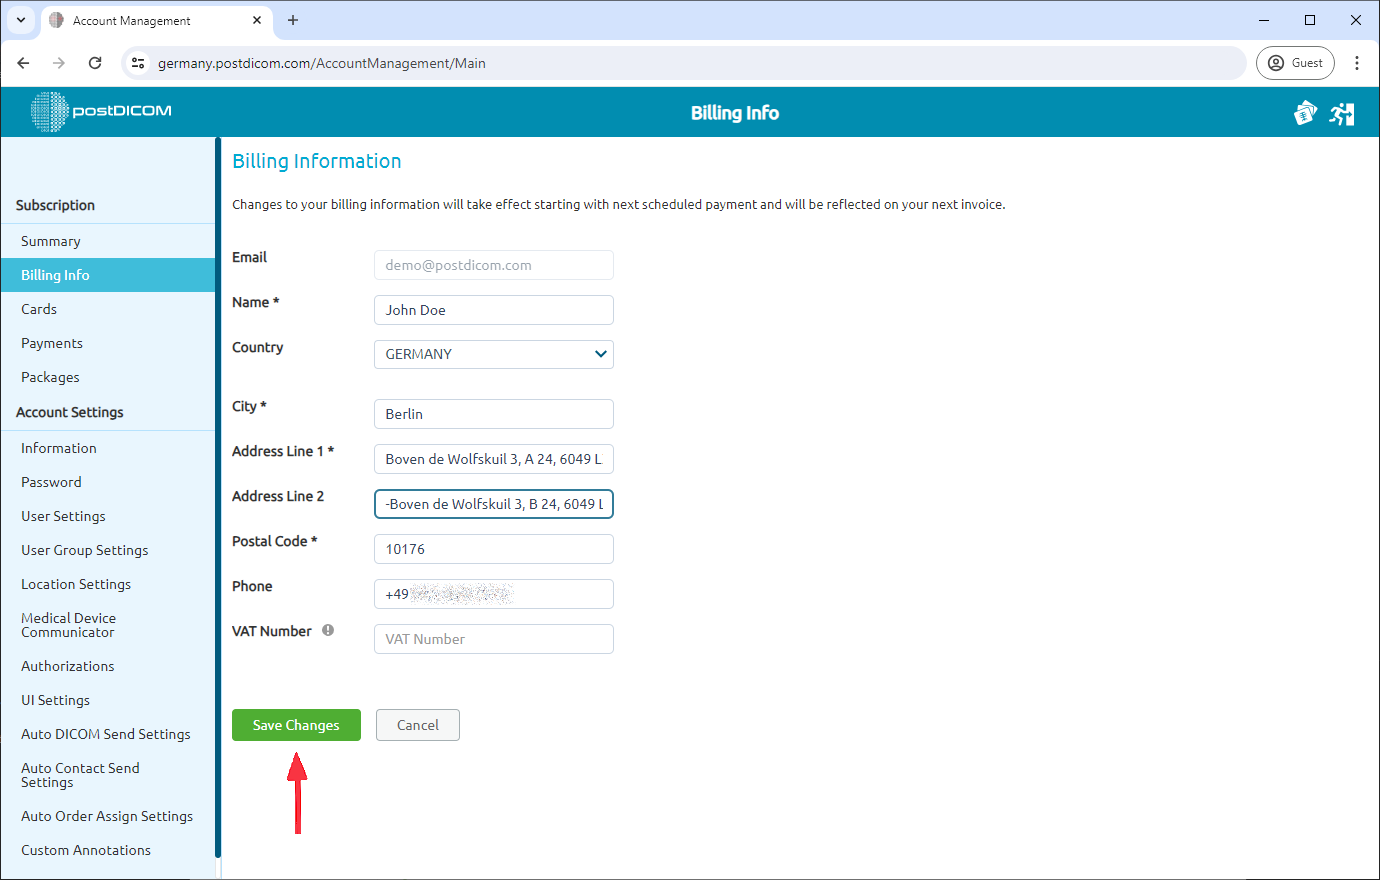The height and width of the screenshot is (880, 1380).
Task: Open the language selection icon in the header
Action: 1305,113
